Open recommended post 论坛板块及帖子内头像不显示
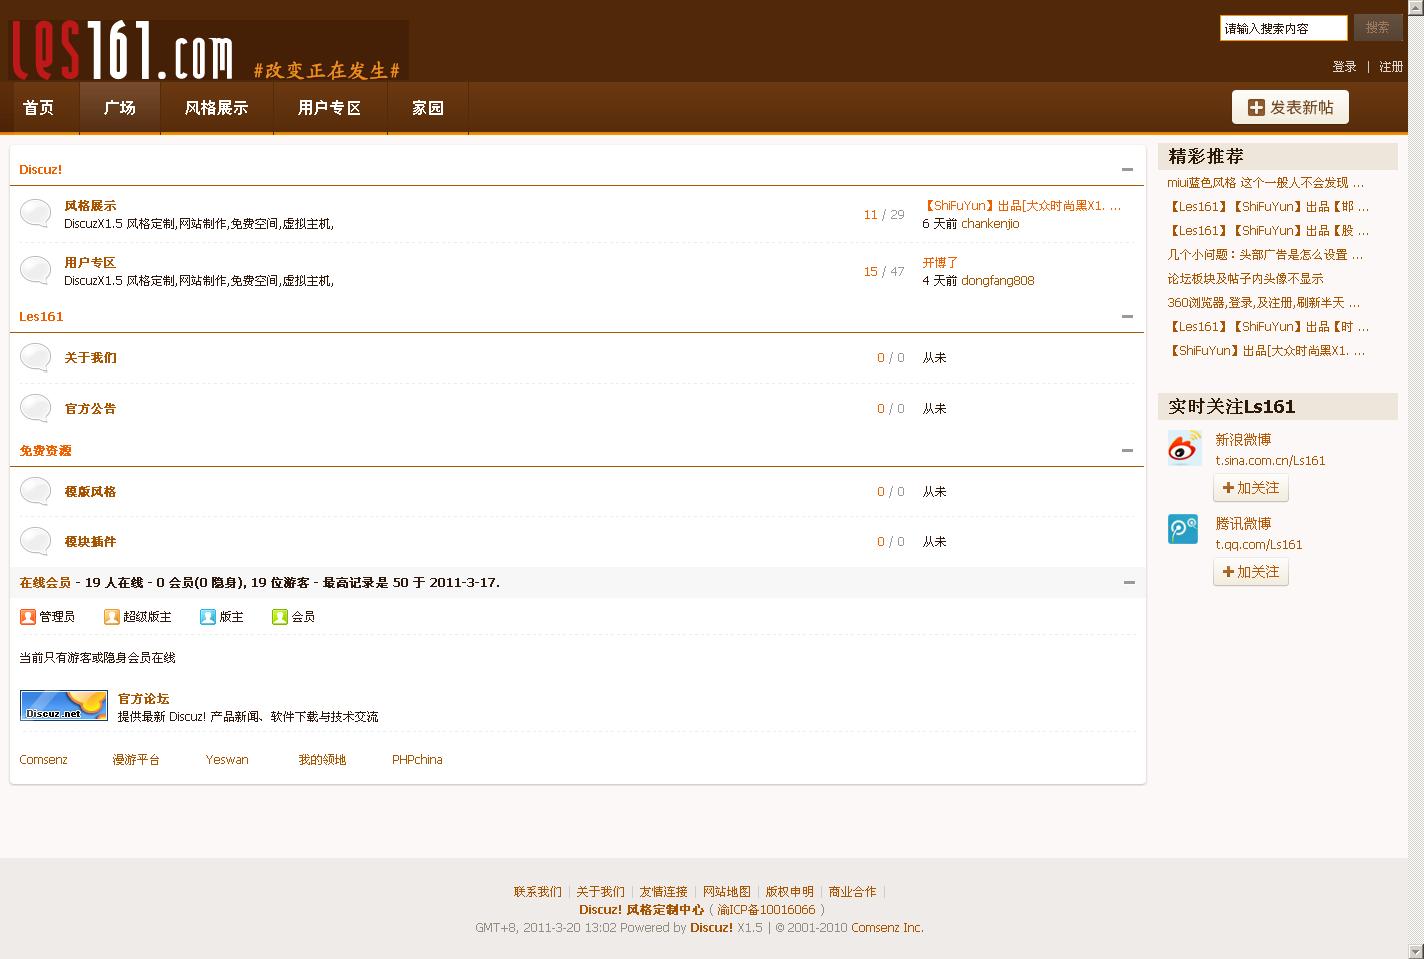 tap(1245, 279)
